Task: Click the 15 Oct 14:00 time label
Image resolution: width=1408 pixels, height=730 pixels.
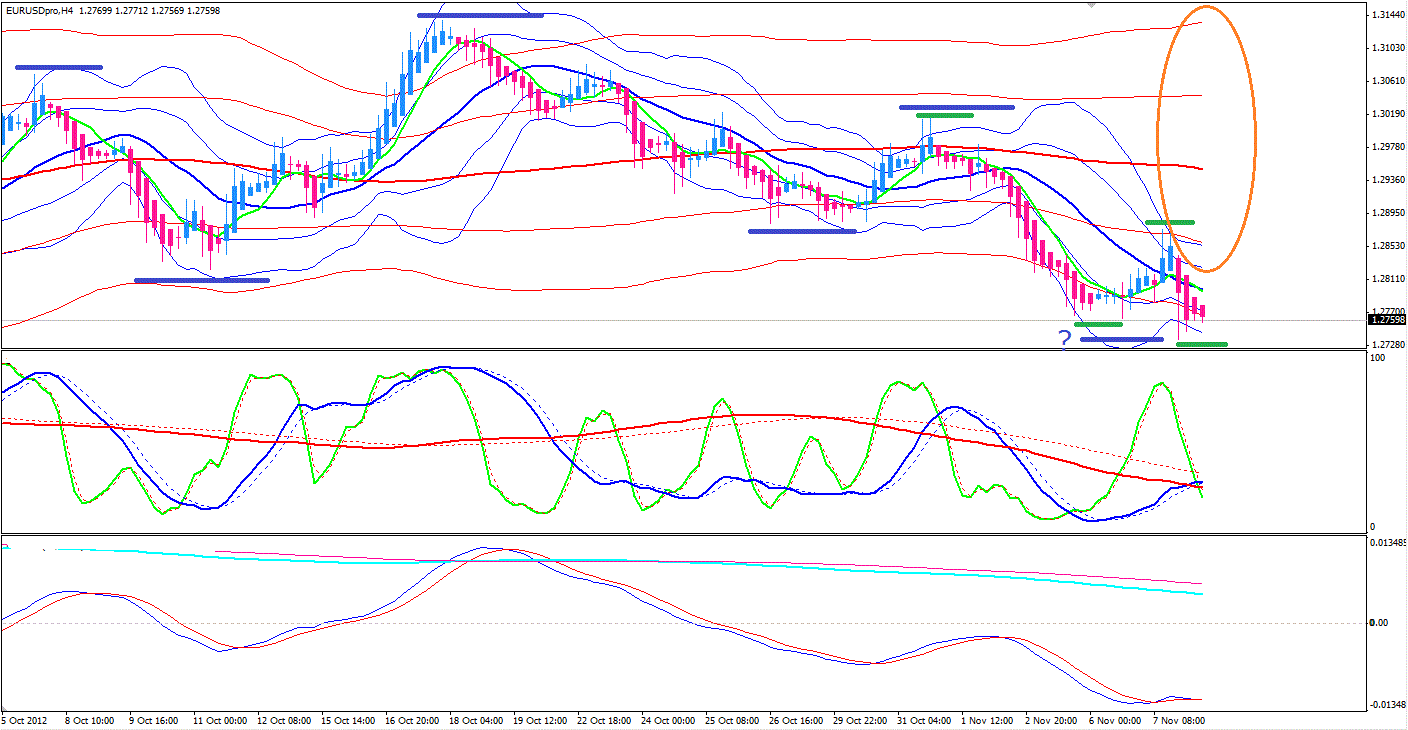Action: tap(349, 719)
